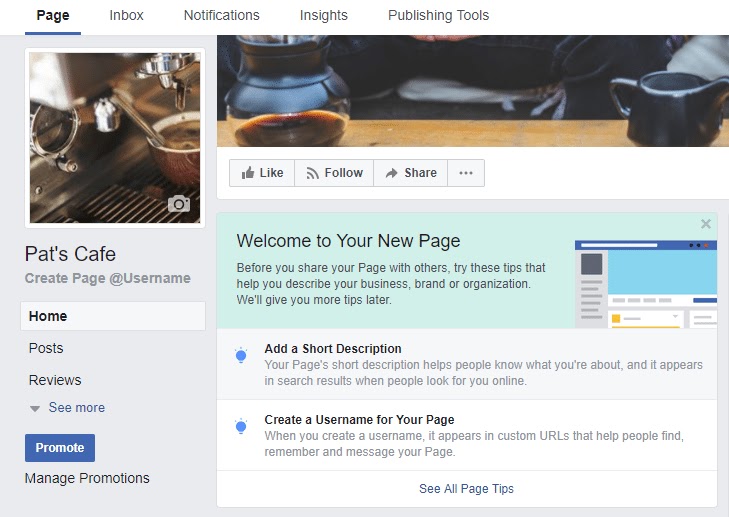Open Manage Promotions link
729x517 pixels.
[x=87, y=478]
